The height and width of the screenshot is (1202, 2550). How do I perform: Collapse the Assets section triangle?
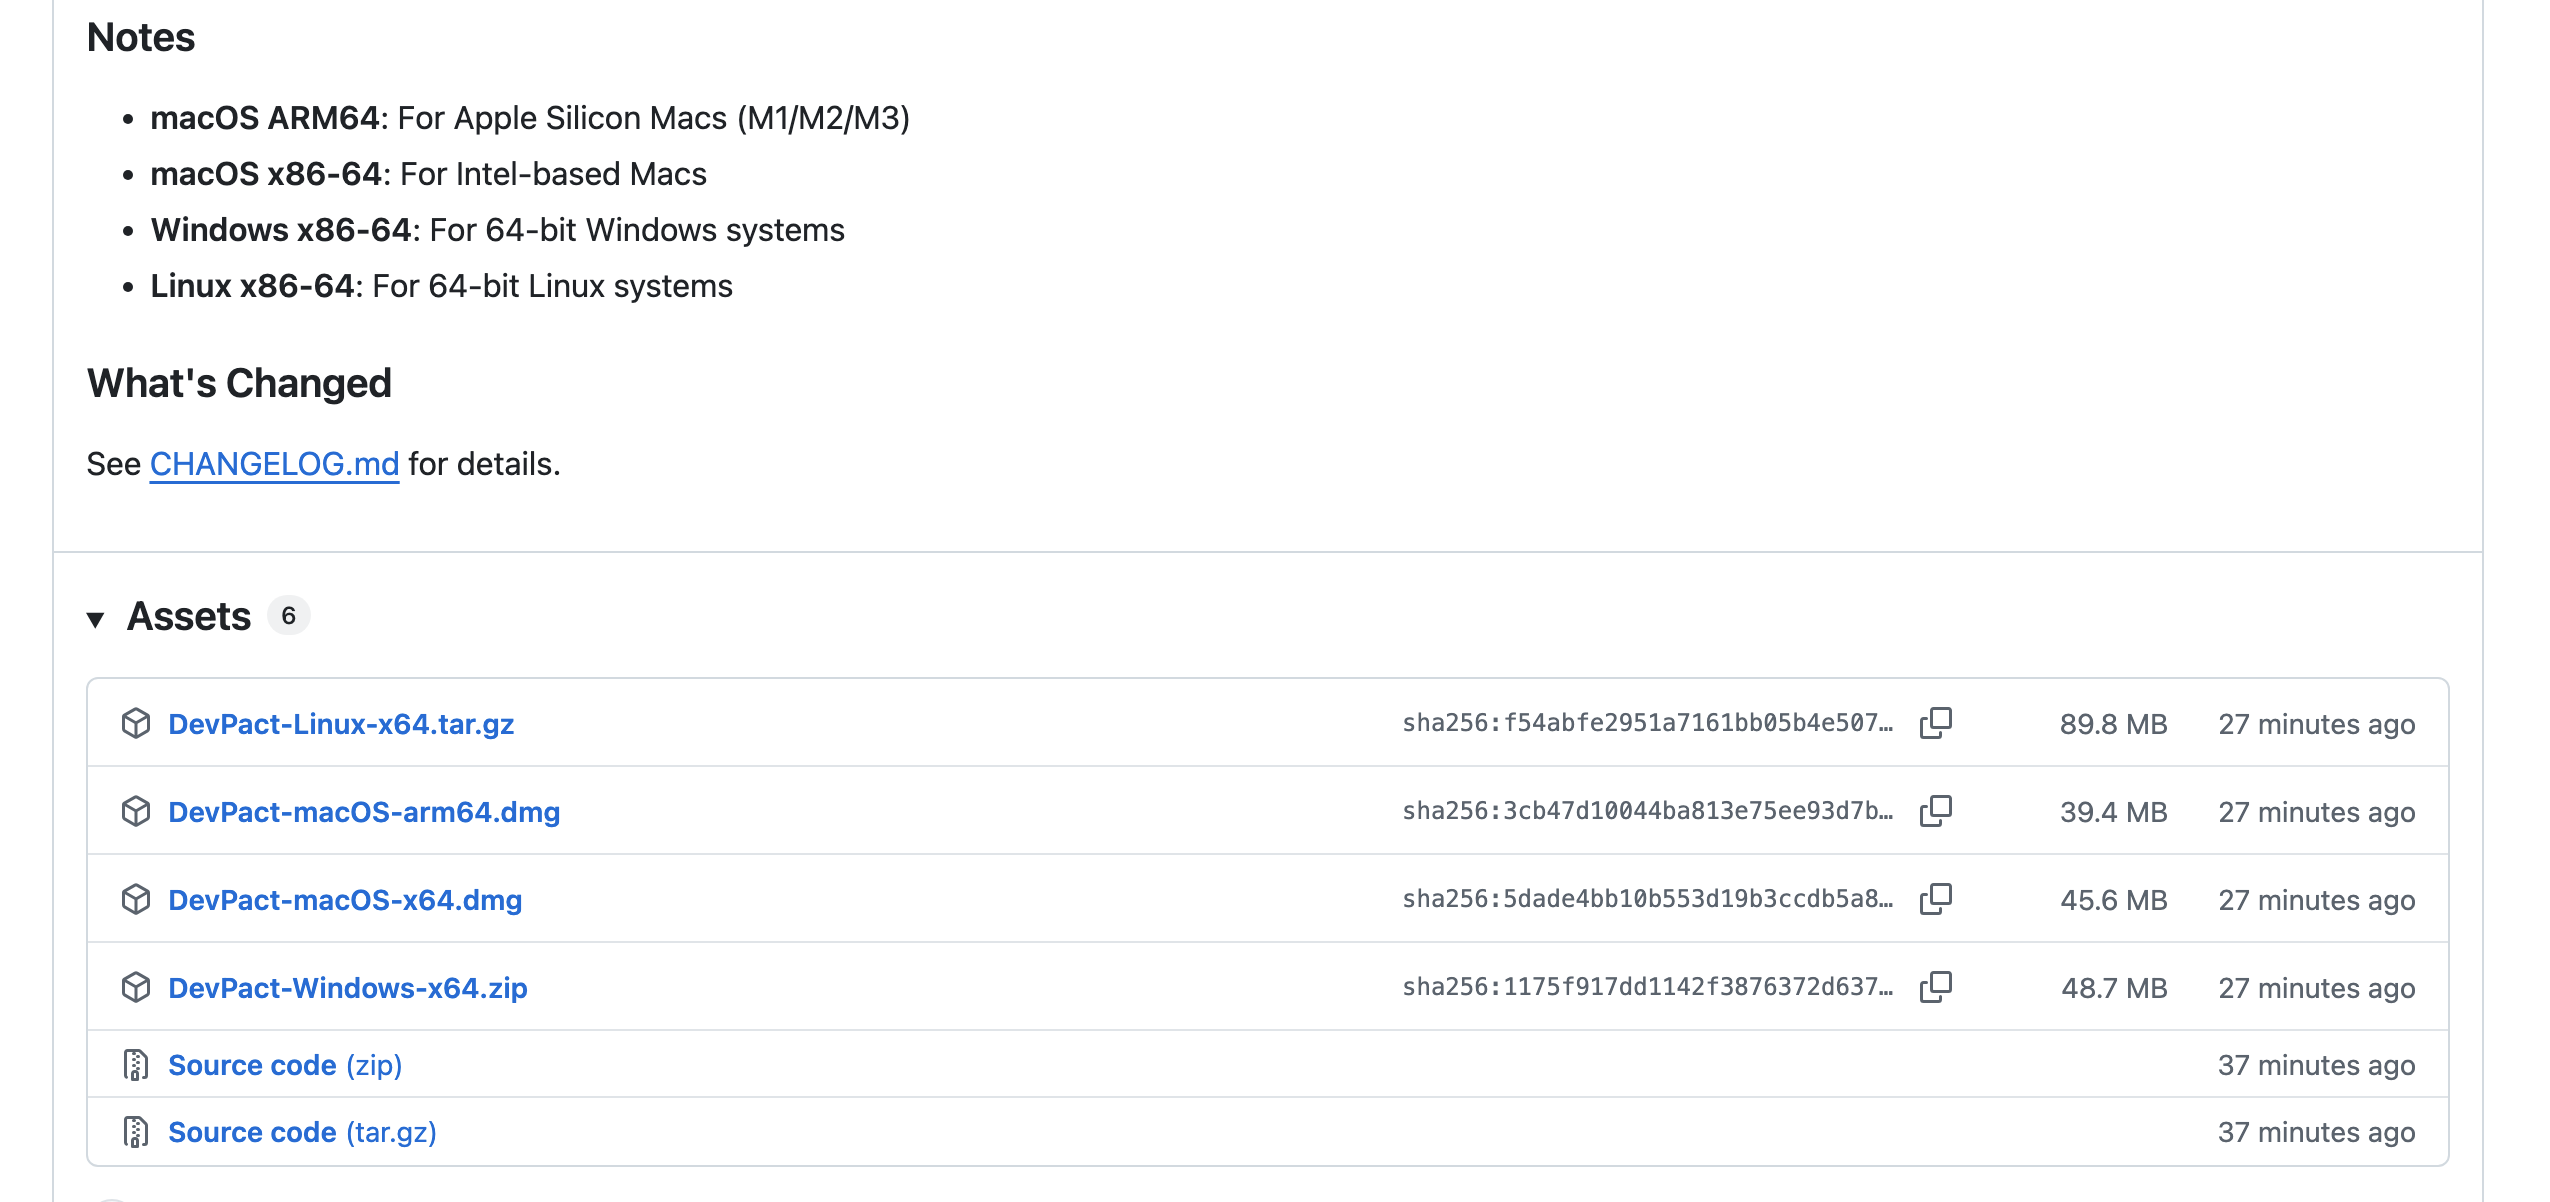tap(96, 619)
